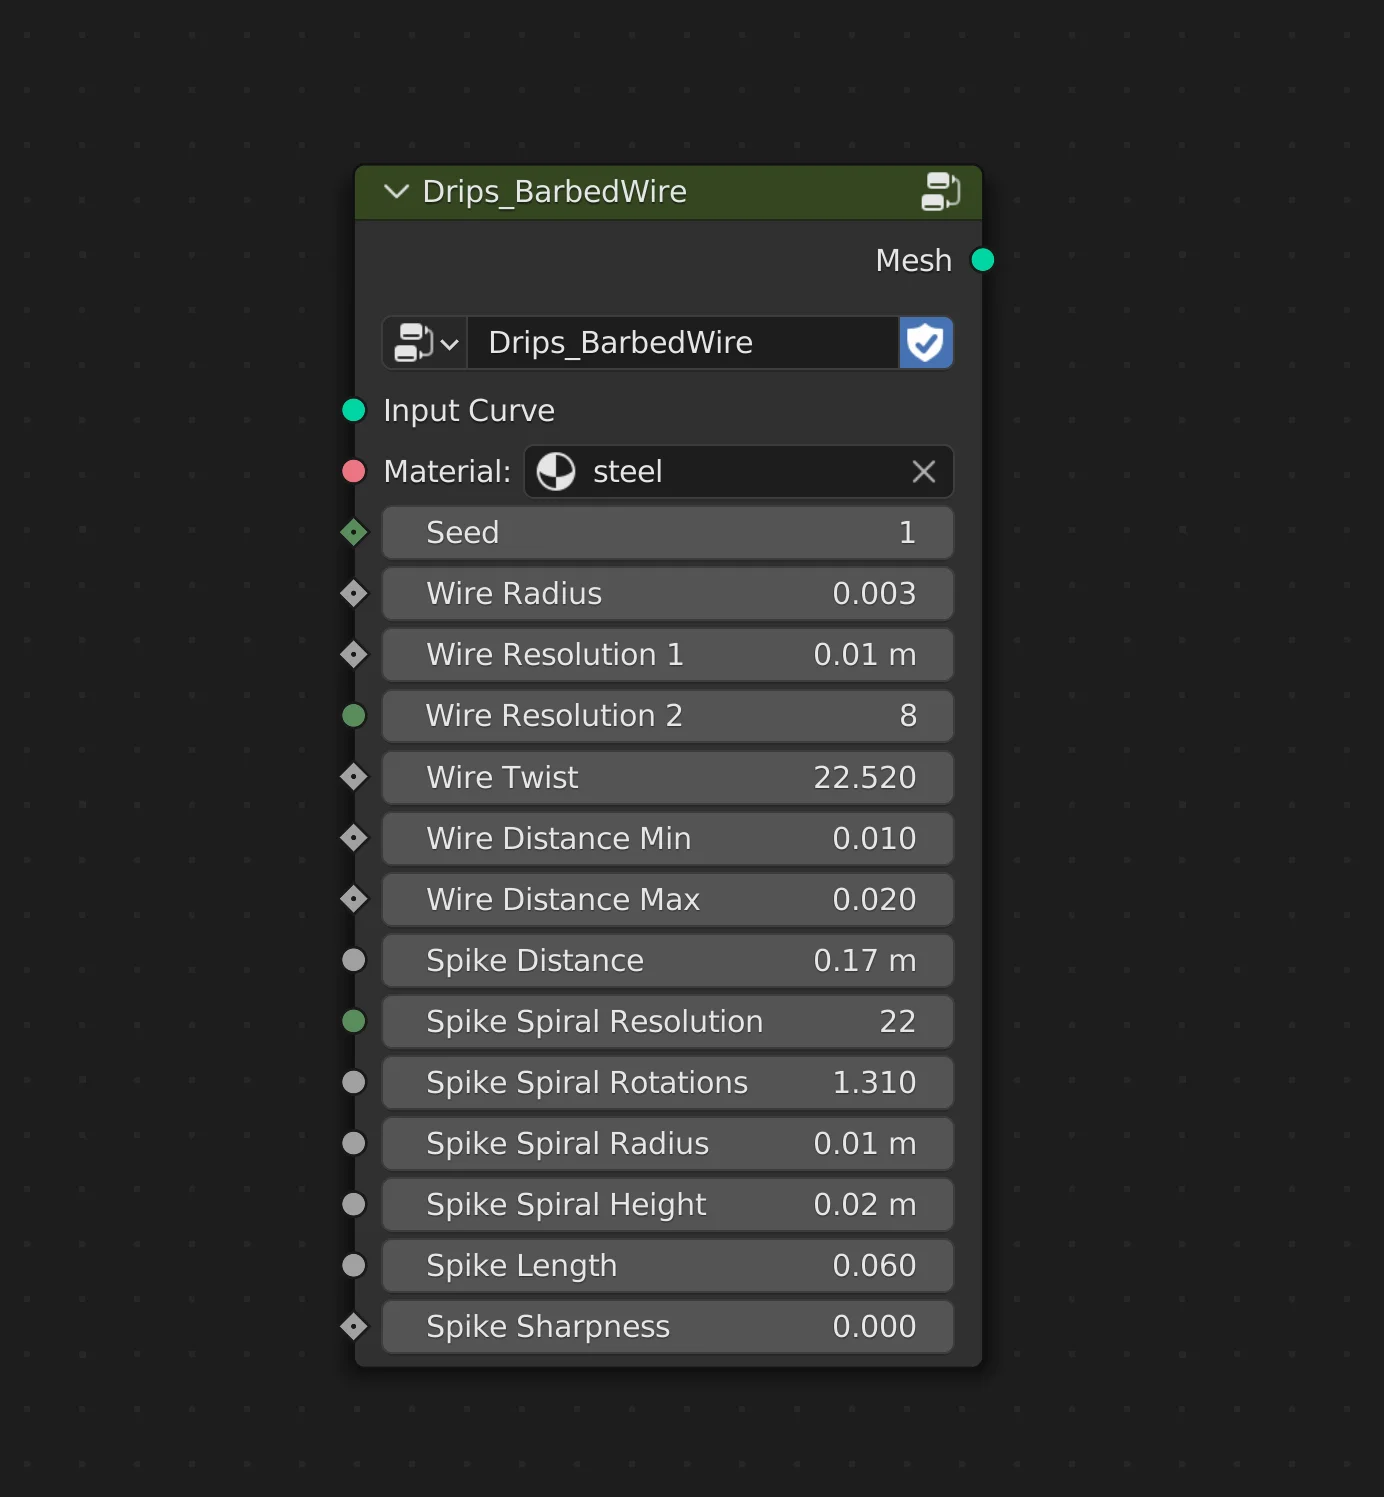Click the Material input socket circle
Image resolution: width=1384 pixels, height=1497 pixels.
353,471
